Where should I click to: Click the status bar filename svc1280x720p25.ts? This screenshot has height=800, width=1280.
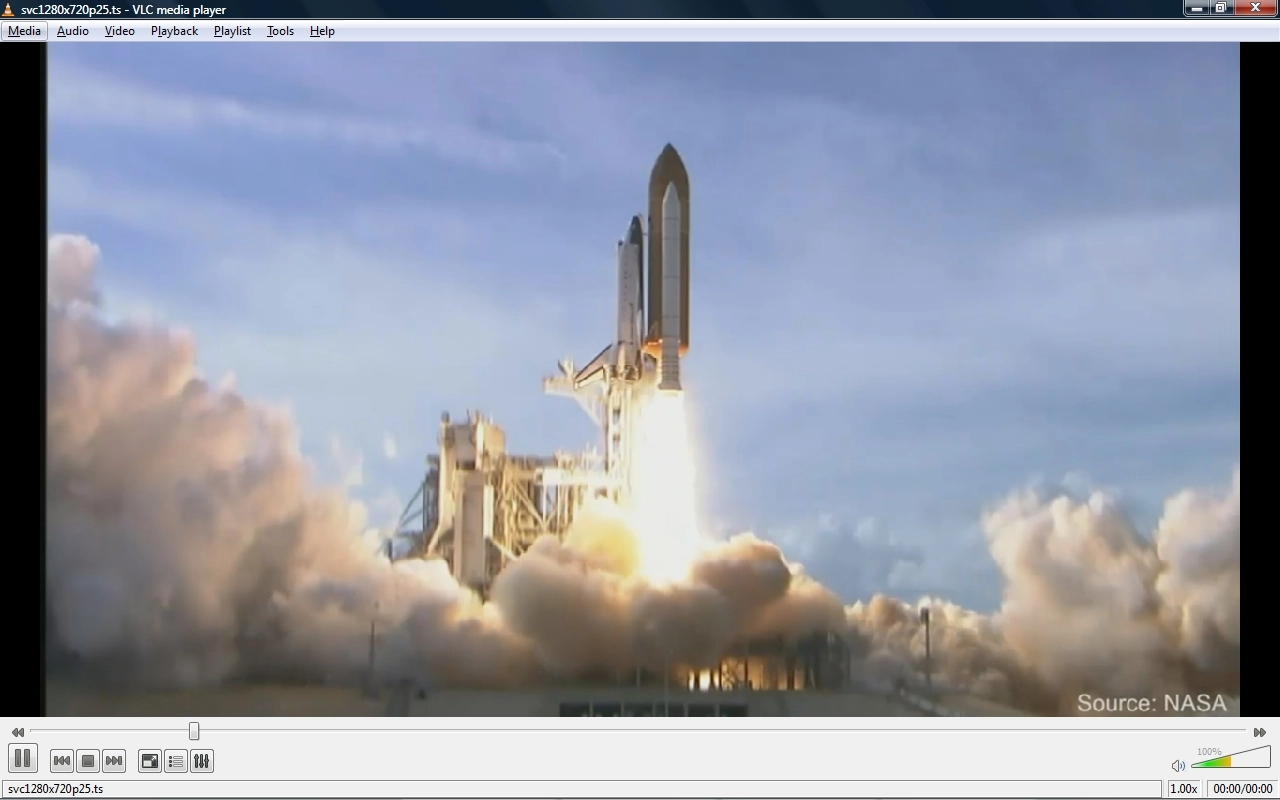click(x=55, y=789)
